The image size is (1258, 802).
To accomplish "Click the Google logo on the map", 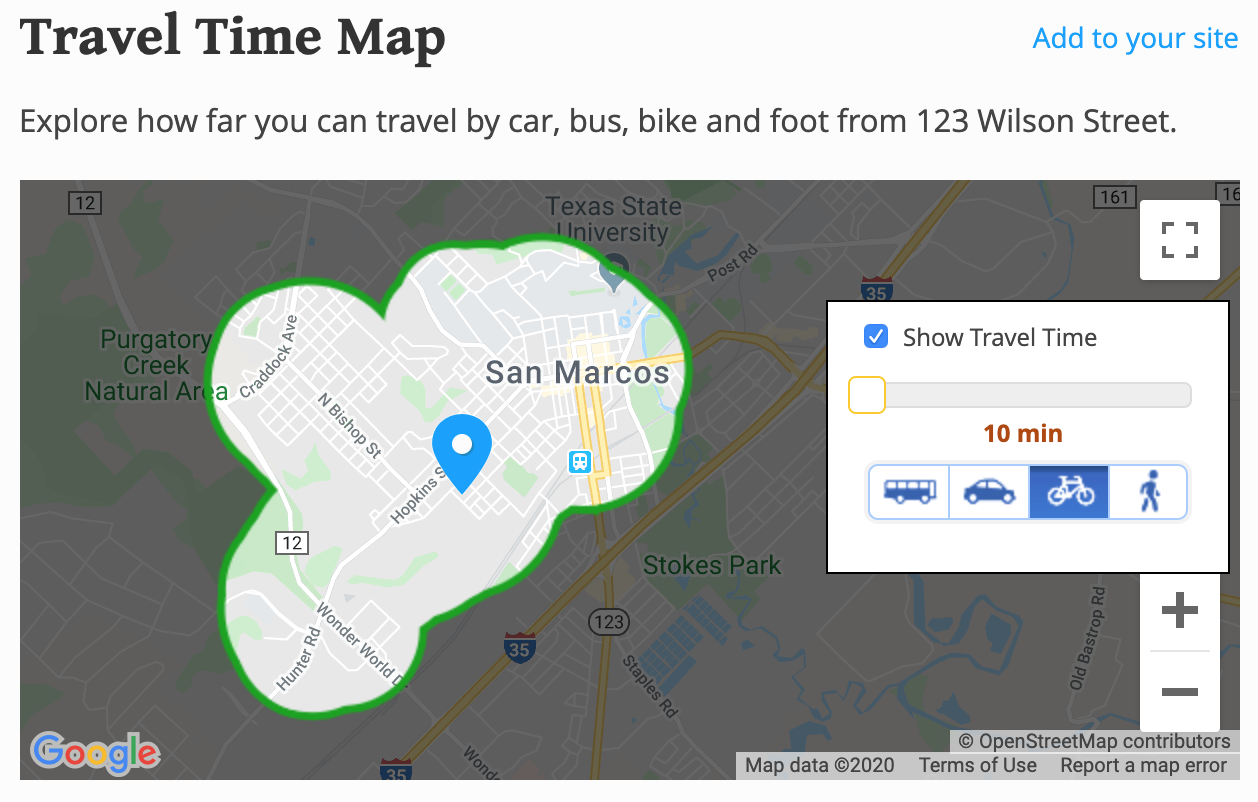I will pyautogui.click(x=95, y=752).
